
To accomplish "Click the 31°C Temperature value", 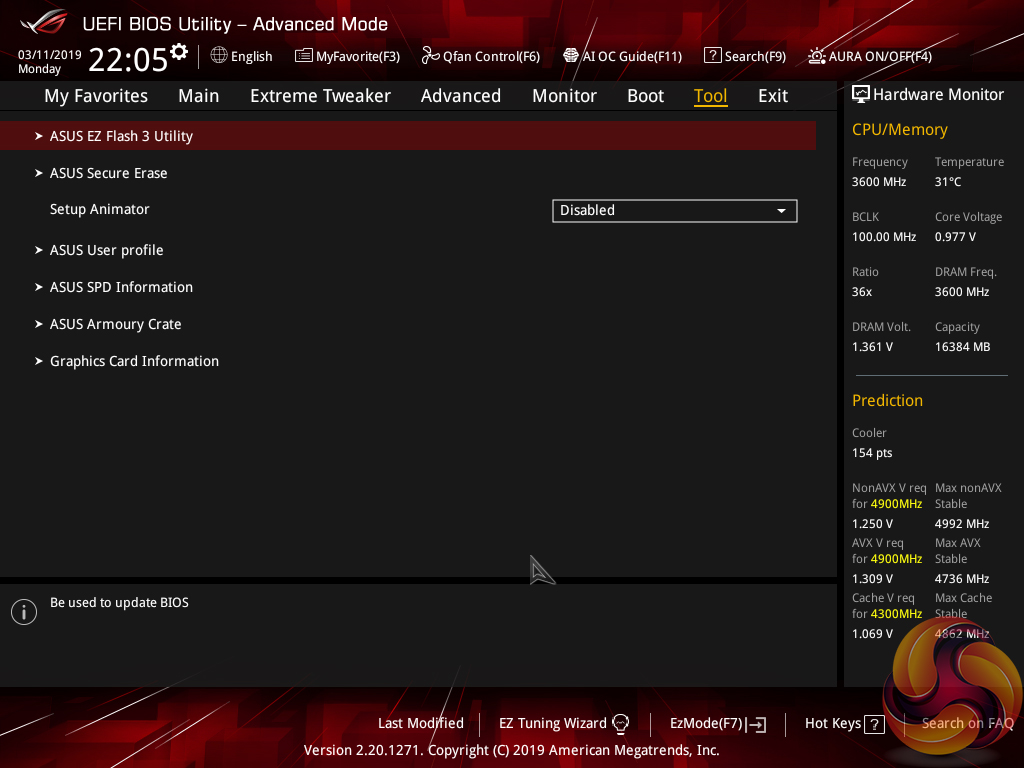I will [948, 182].
